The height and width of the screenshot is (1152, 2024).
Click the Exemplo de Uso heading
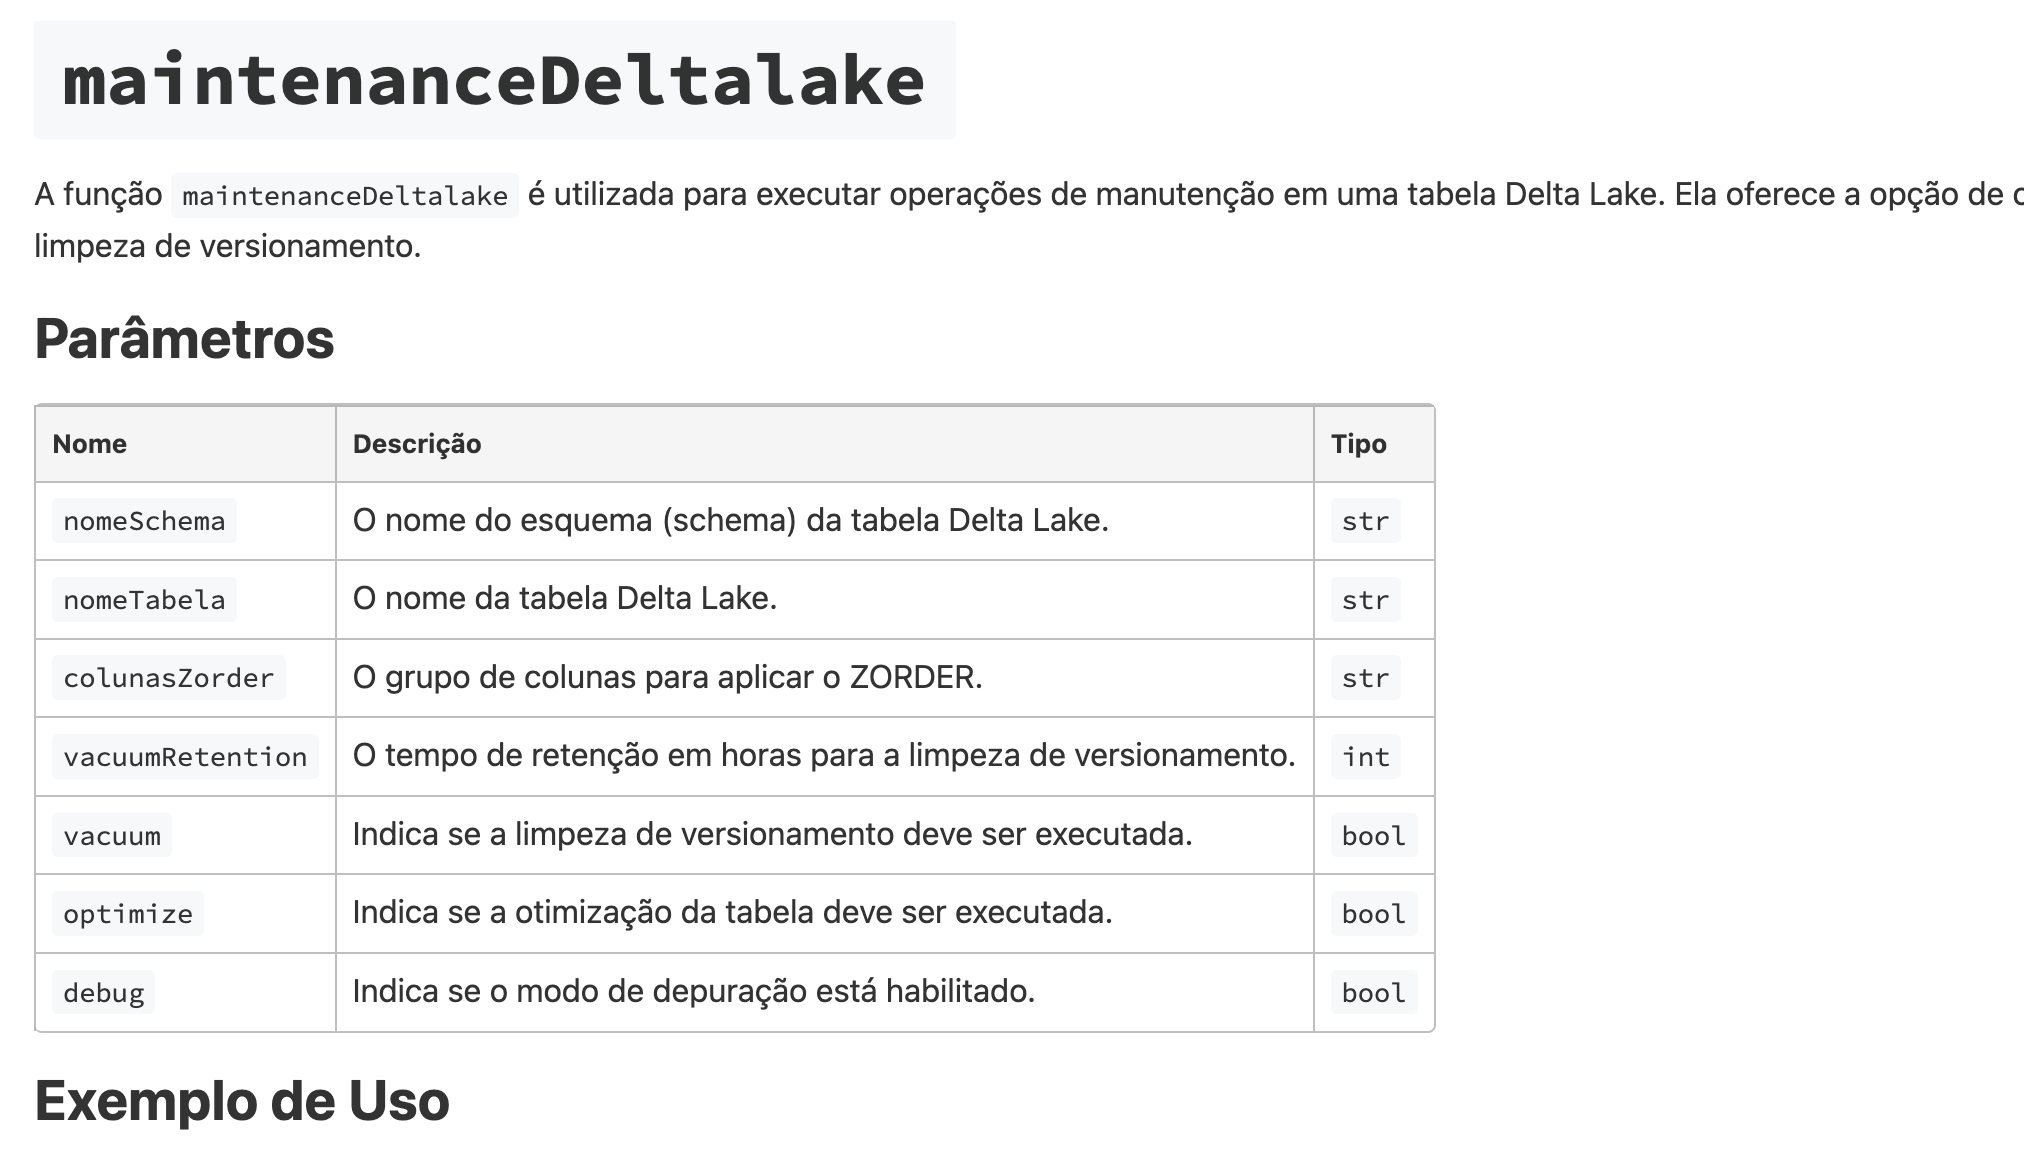point(242,1101)
